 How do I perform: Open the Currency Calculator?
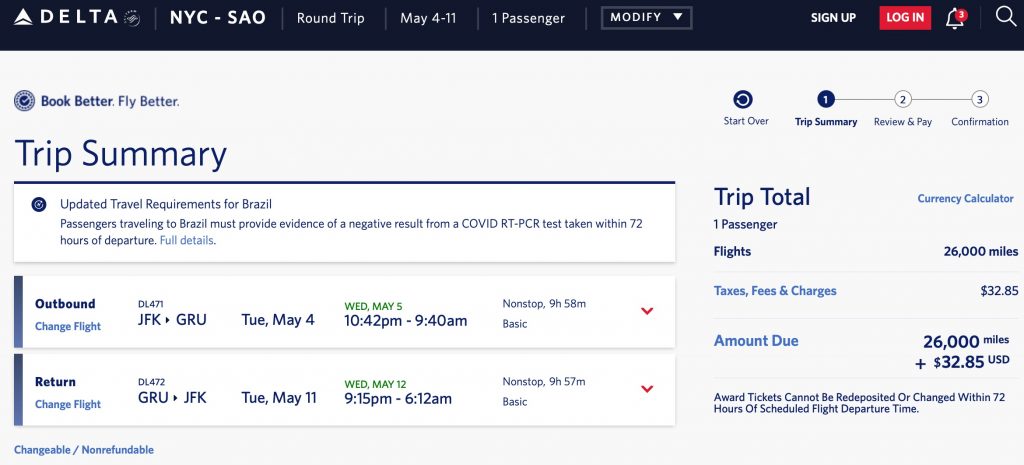pyautogui.click(x=965, y=199)
